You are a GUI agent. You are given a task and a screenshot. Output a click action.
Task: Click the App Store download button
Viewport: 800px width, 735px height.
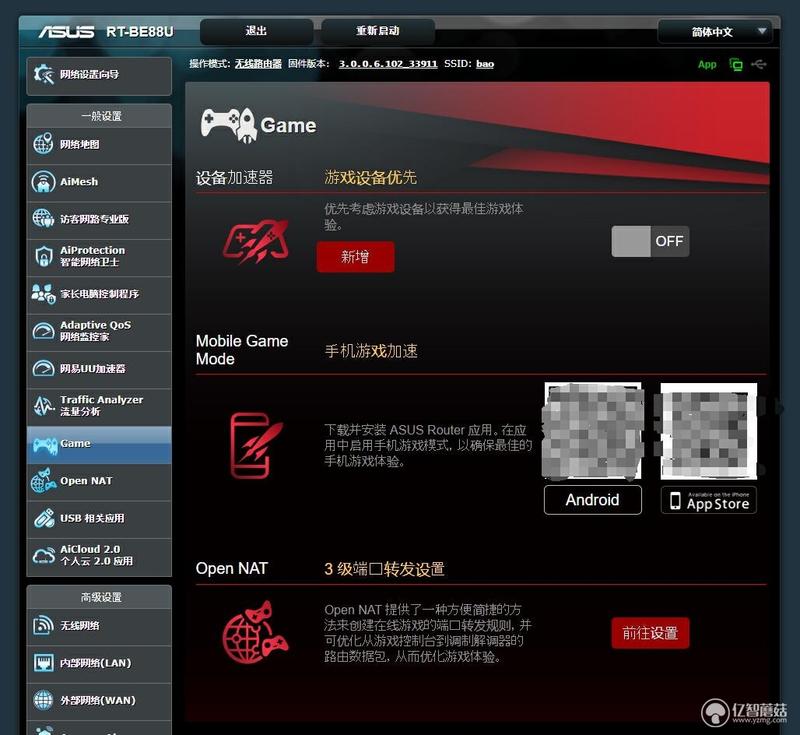(x=709, y=500)
